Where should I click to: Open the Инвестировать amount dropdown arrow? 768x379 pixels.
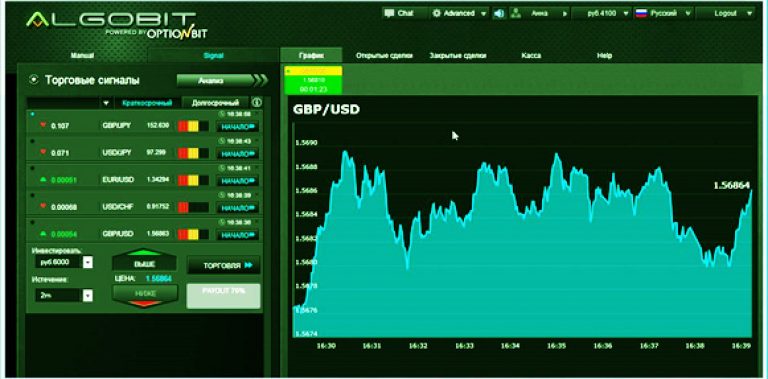coord(88,263)
